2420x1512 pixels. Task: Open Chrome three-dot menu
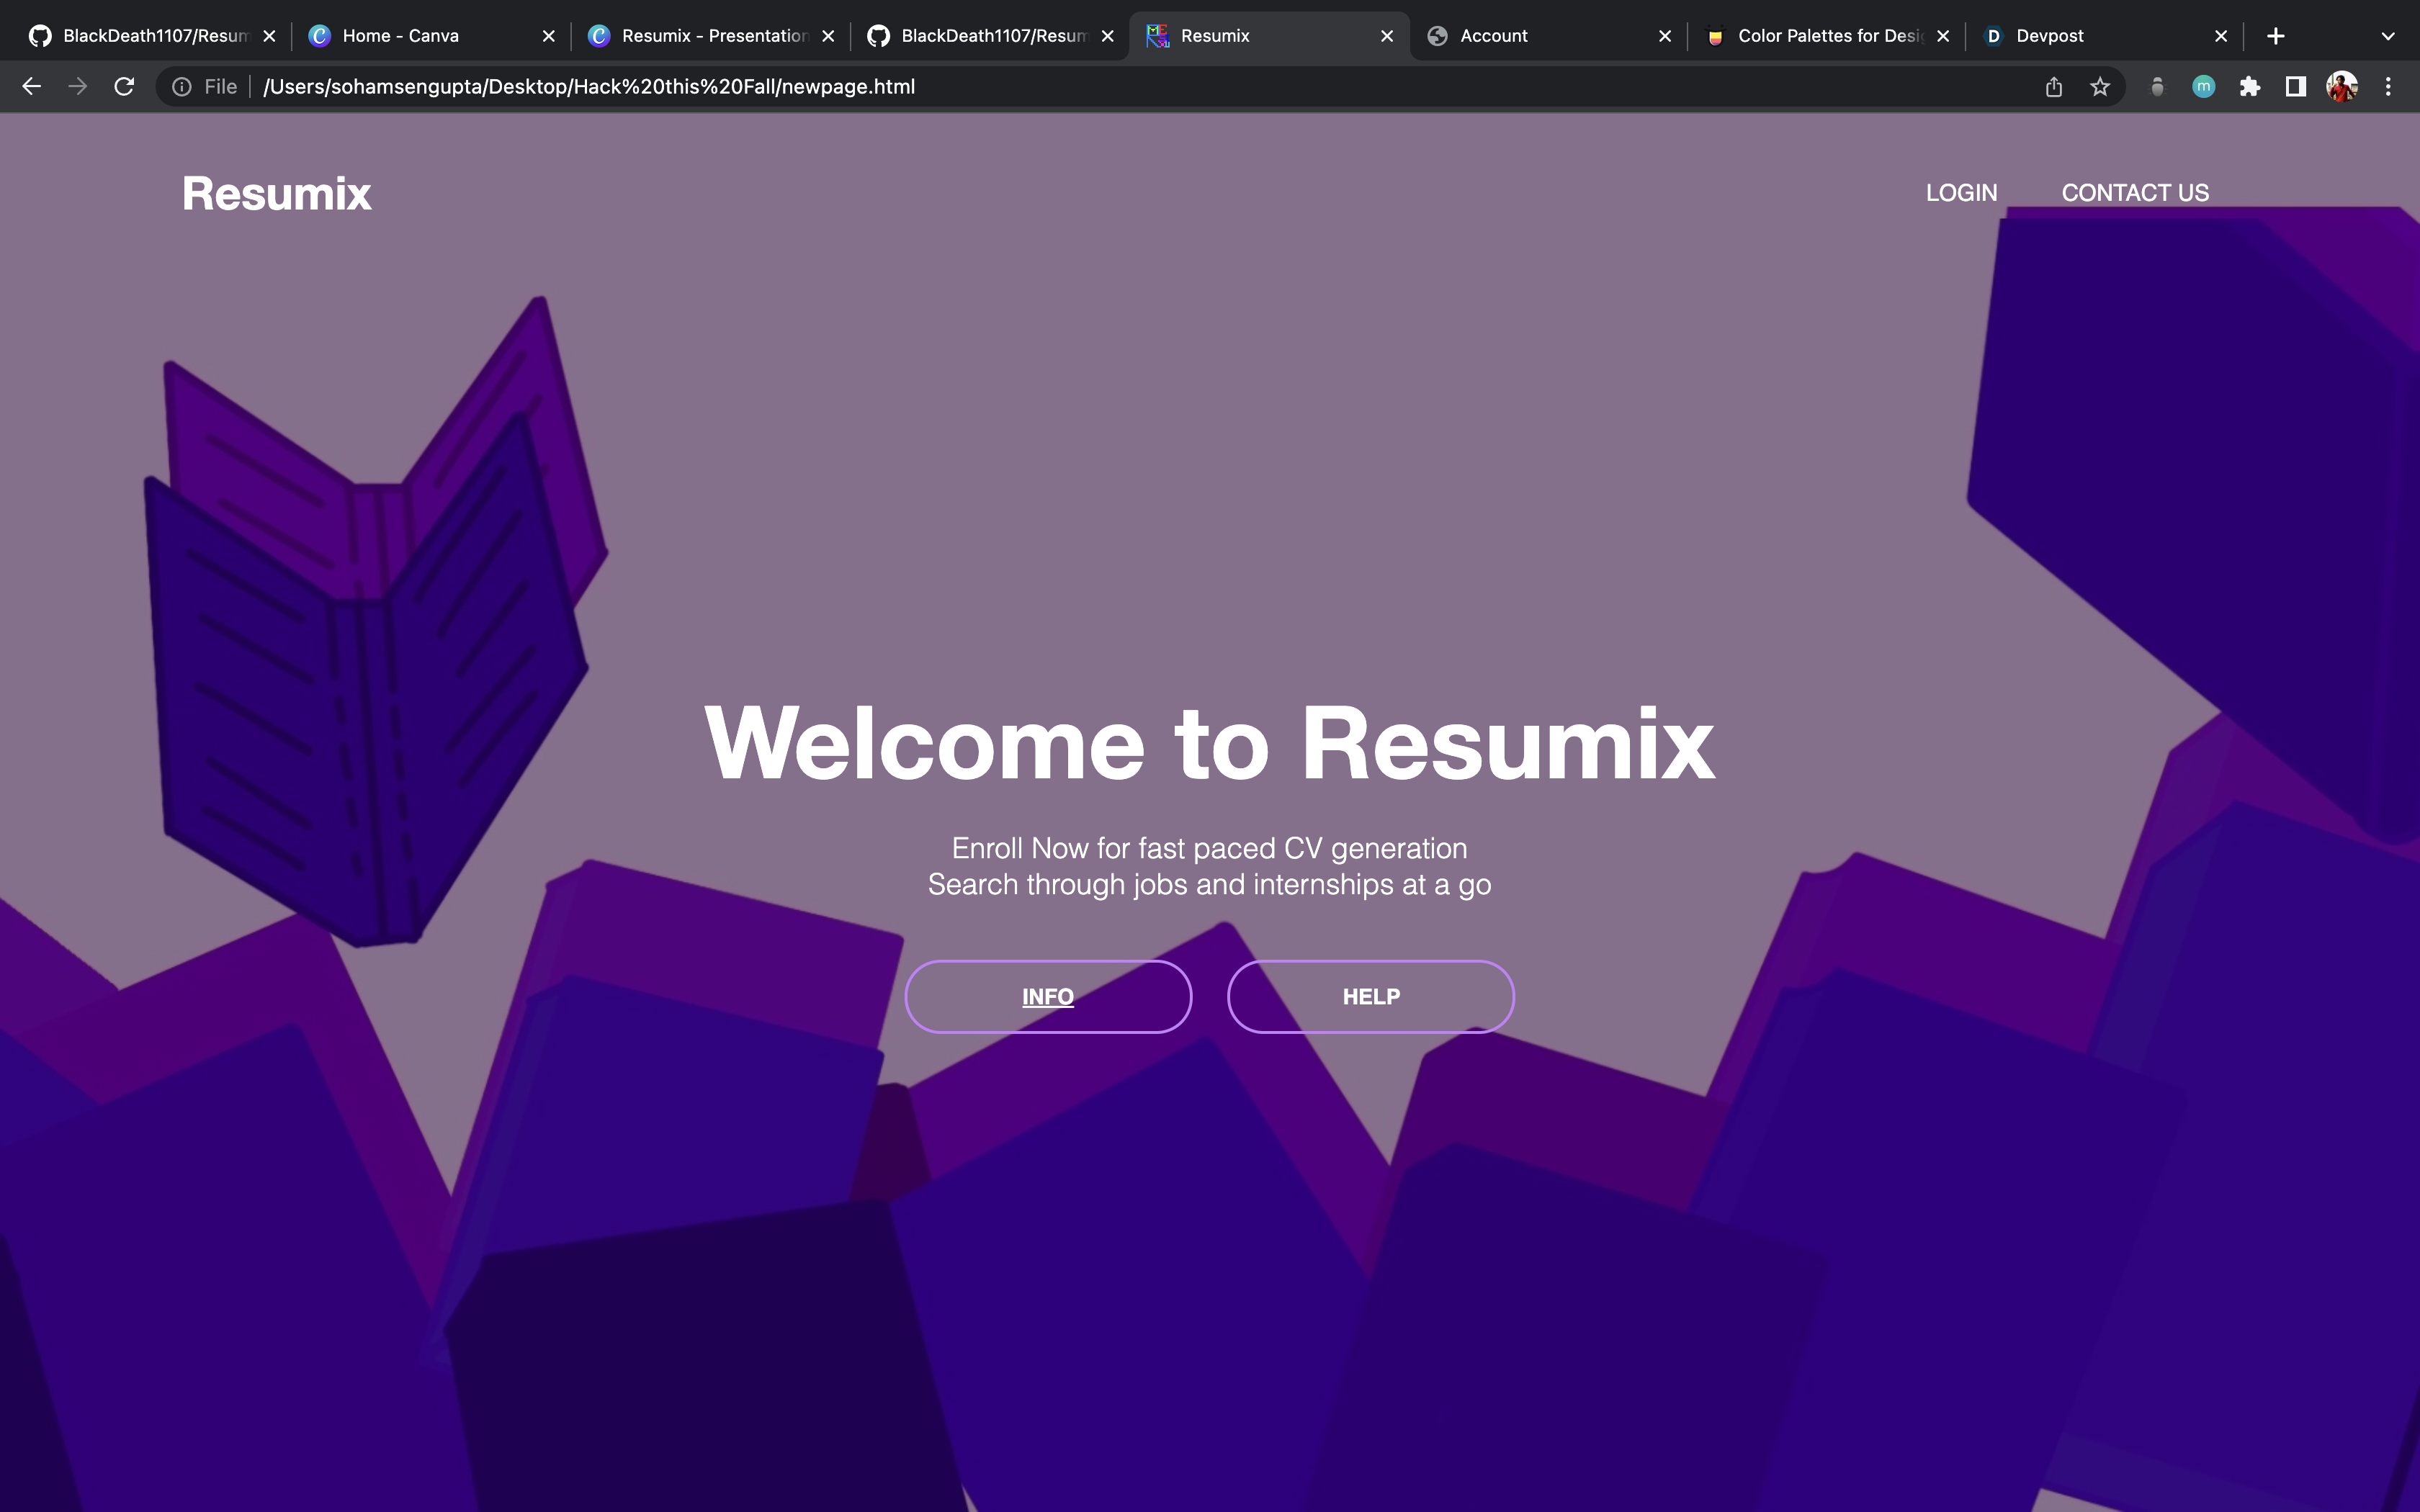(2388, 87)
